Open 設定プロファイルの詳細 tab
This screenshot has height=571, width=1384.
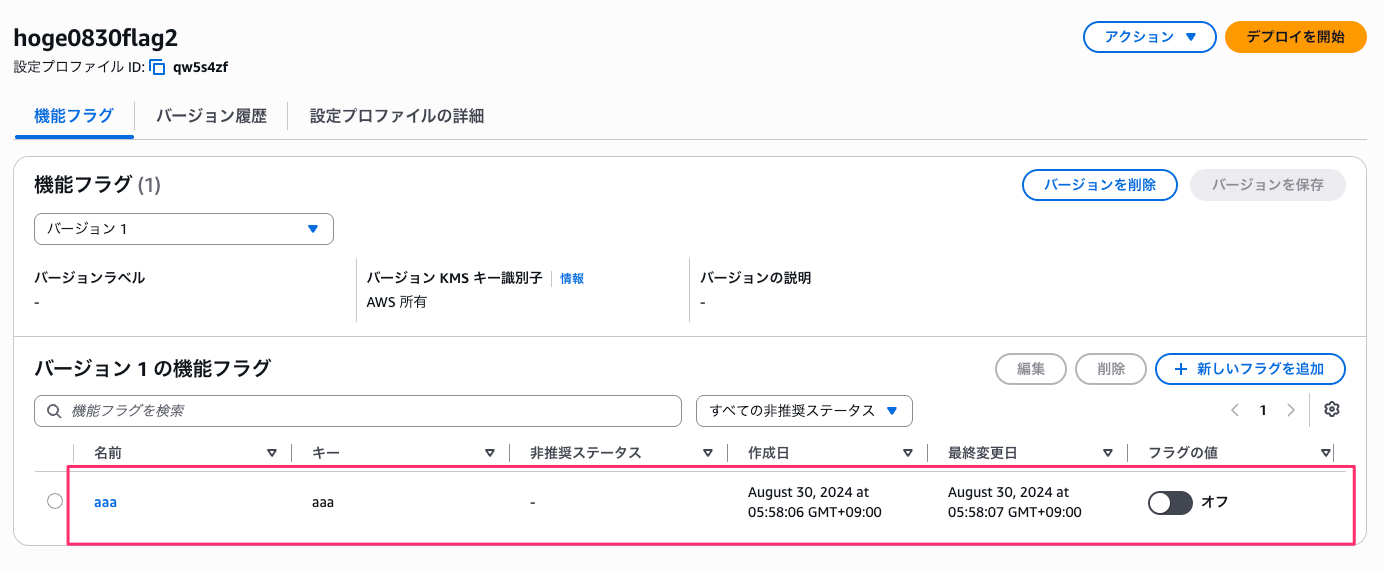pos(397,116)
